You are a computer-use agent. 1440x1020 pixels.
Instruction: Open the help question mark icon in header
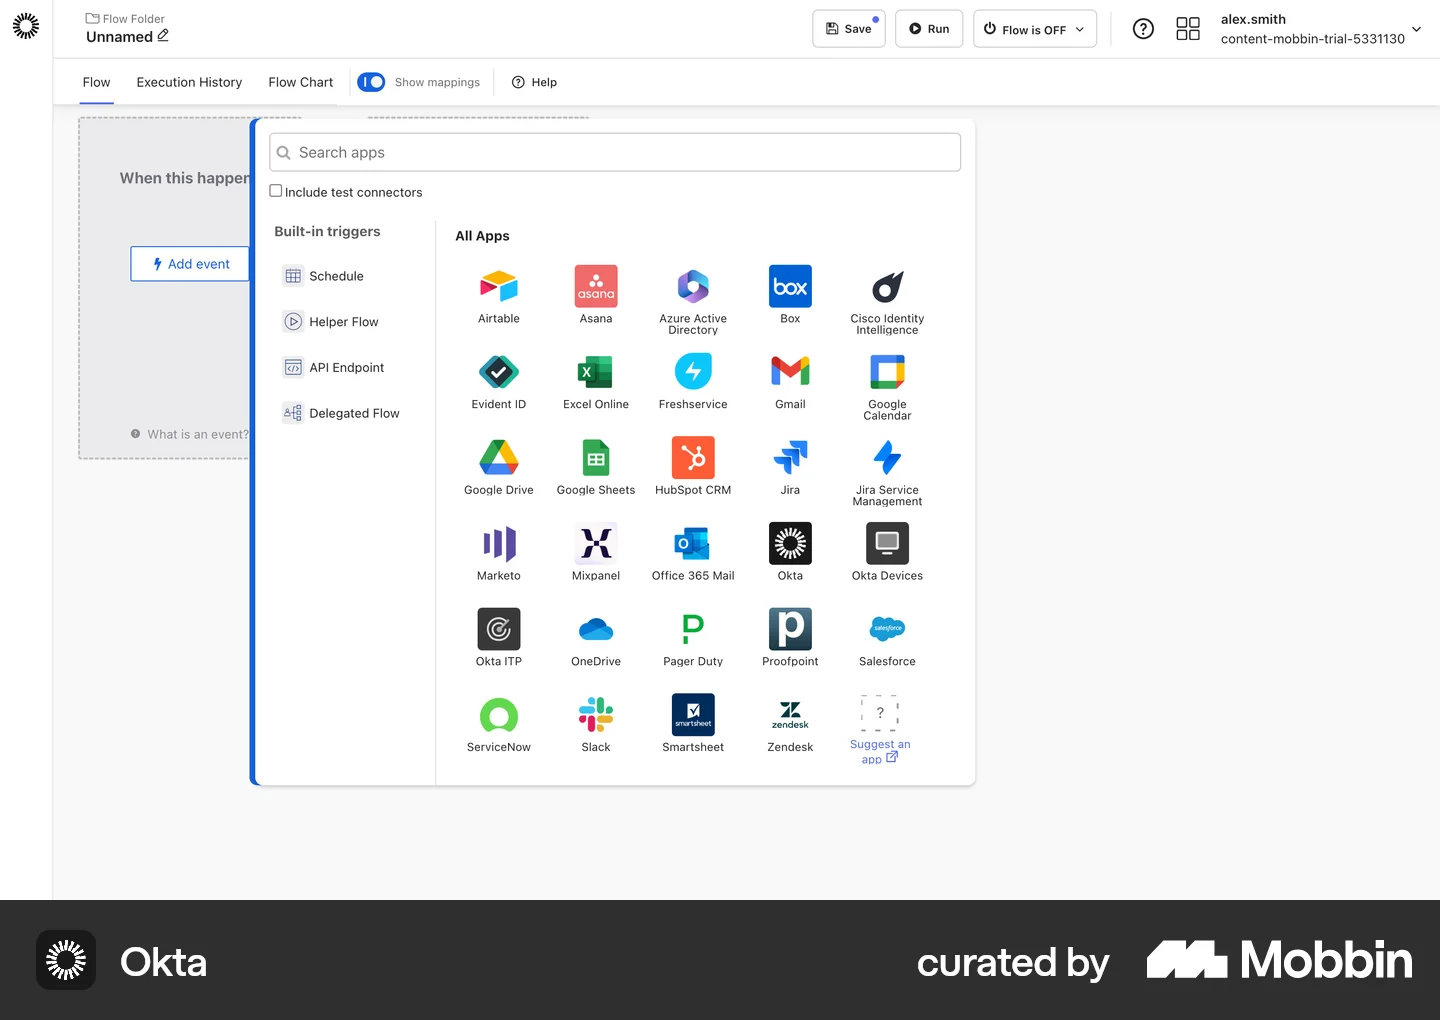1143,29
